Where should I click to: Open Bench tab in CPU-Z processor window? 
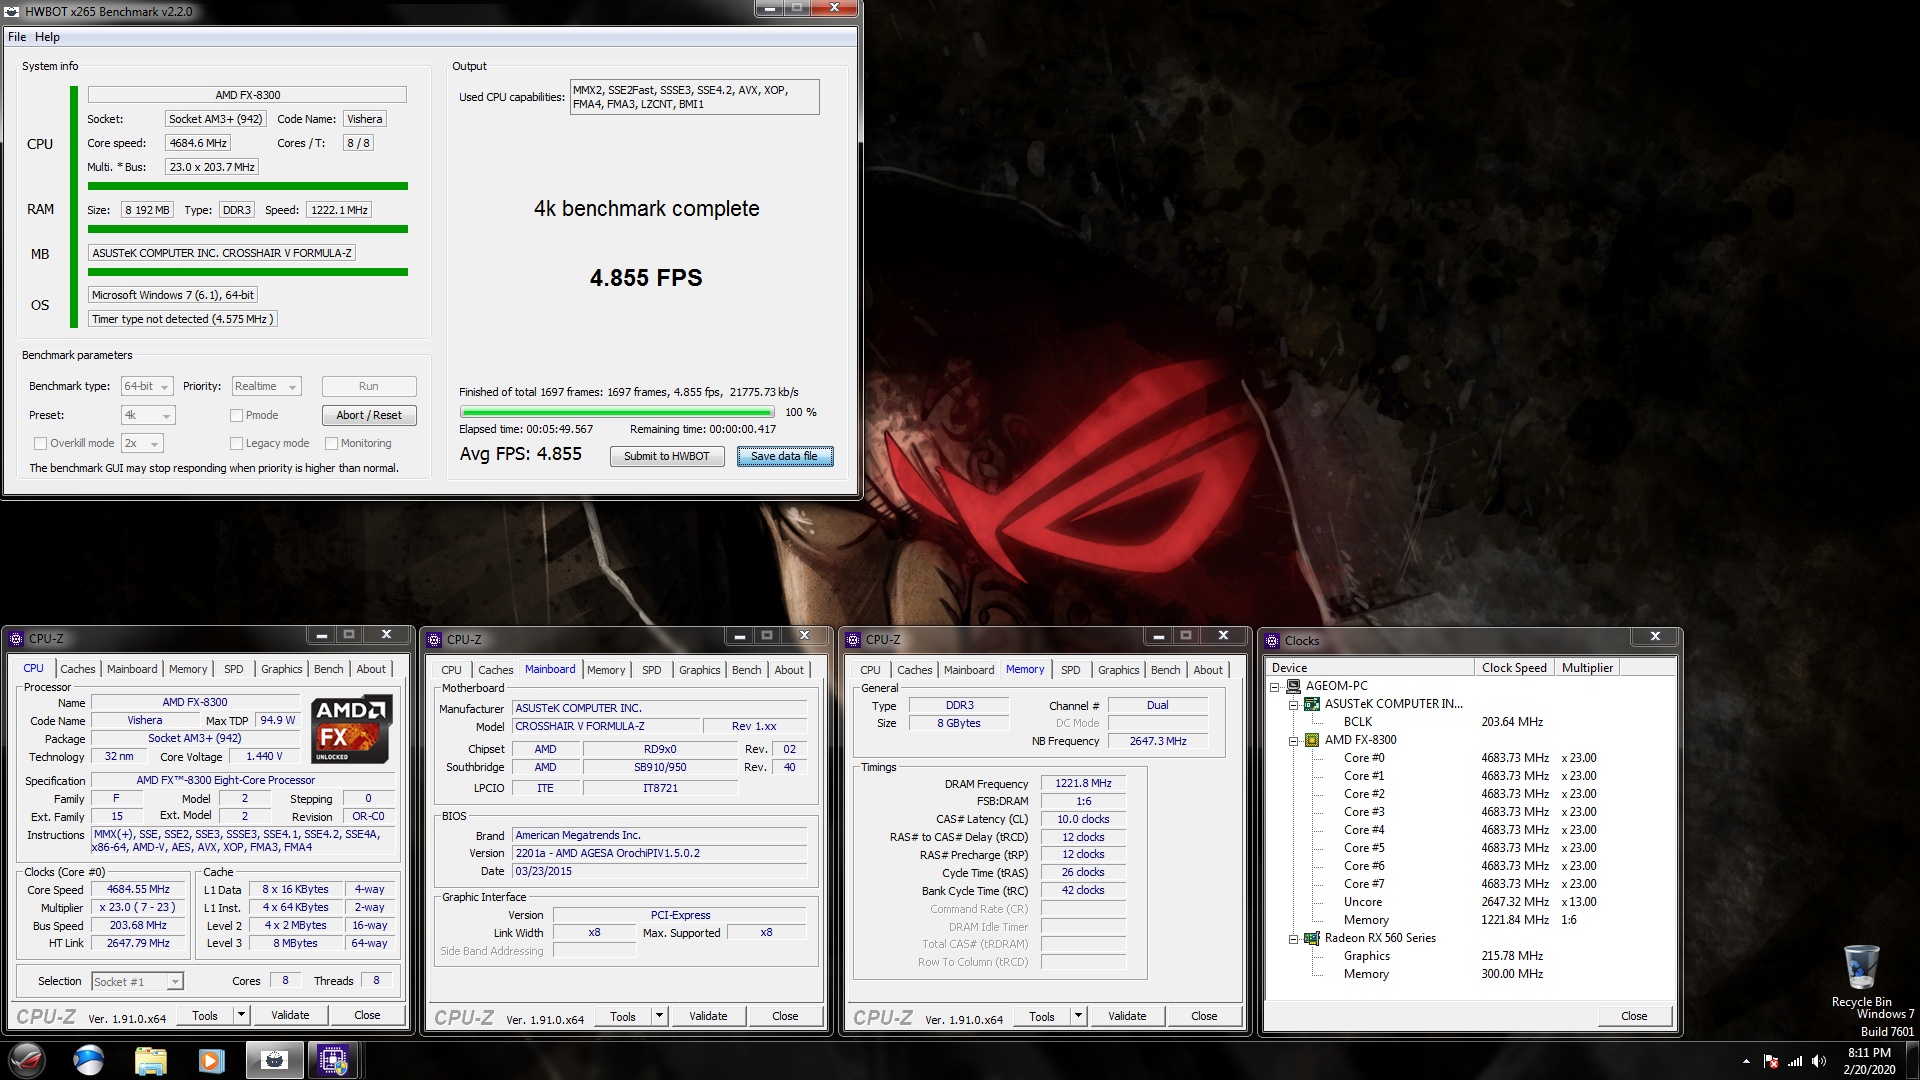(328, 669)
